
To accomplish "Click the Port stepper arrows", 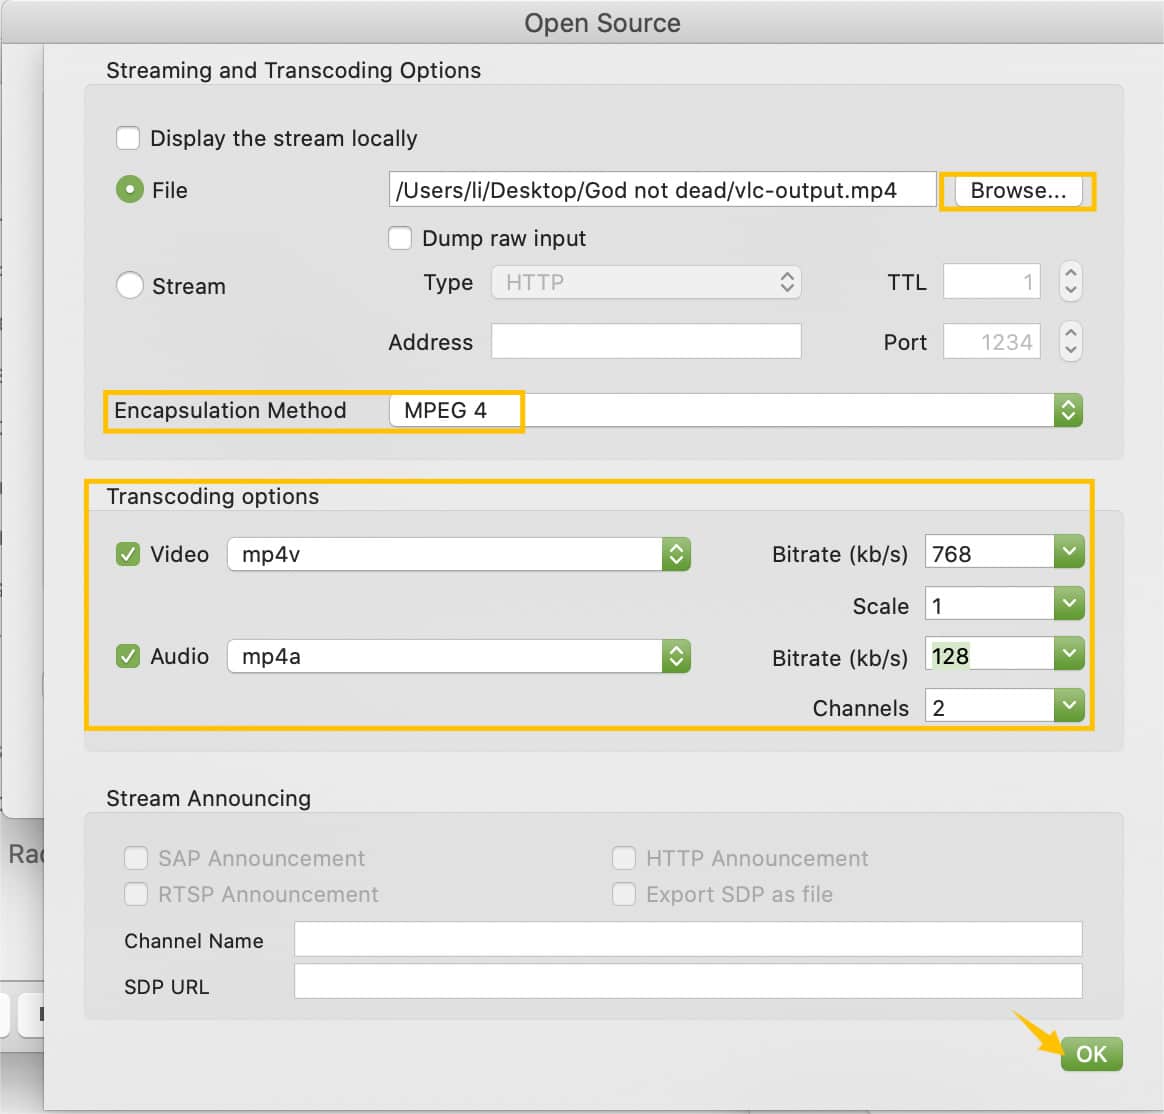I will (1070, 342).
